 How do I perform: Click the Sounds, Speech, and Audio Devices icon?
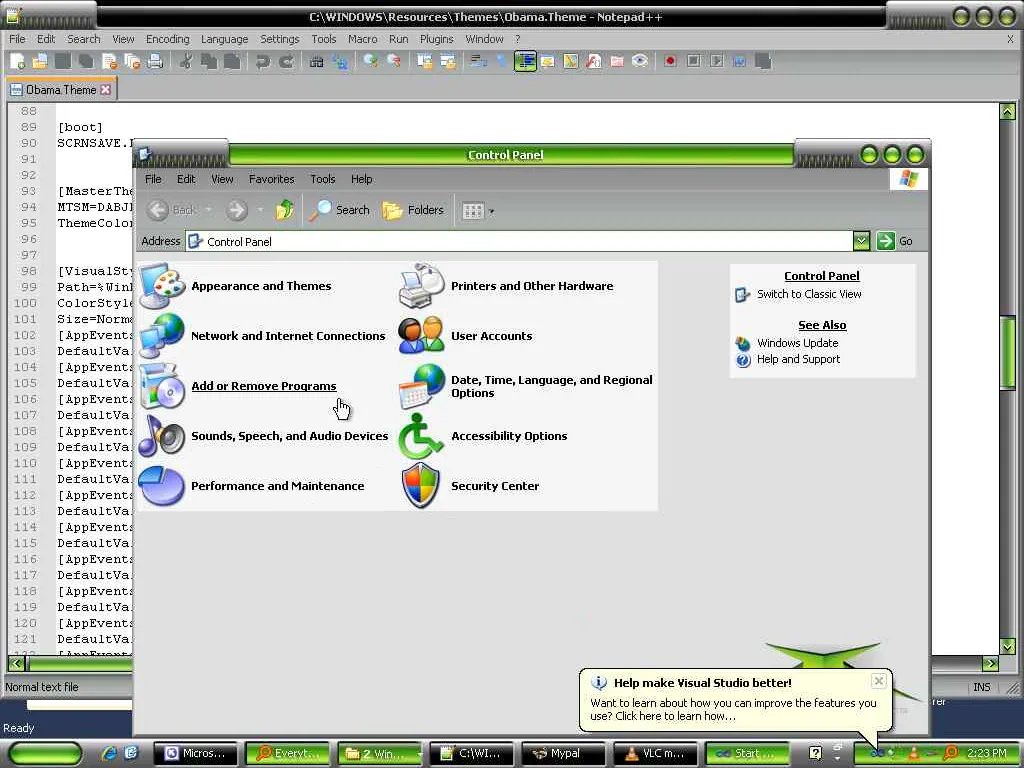tap(161, 436)
